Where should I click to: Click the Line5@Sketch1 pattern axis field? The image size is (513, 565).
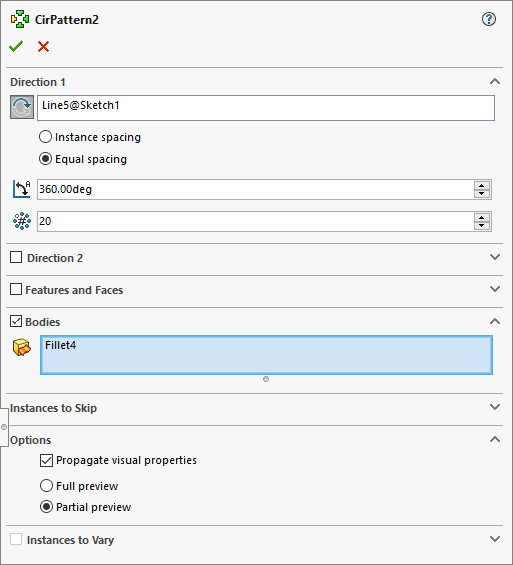[x=266, y=108]
